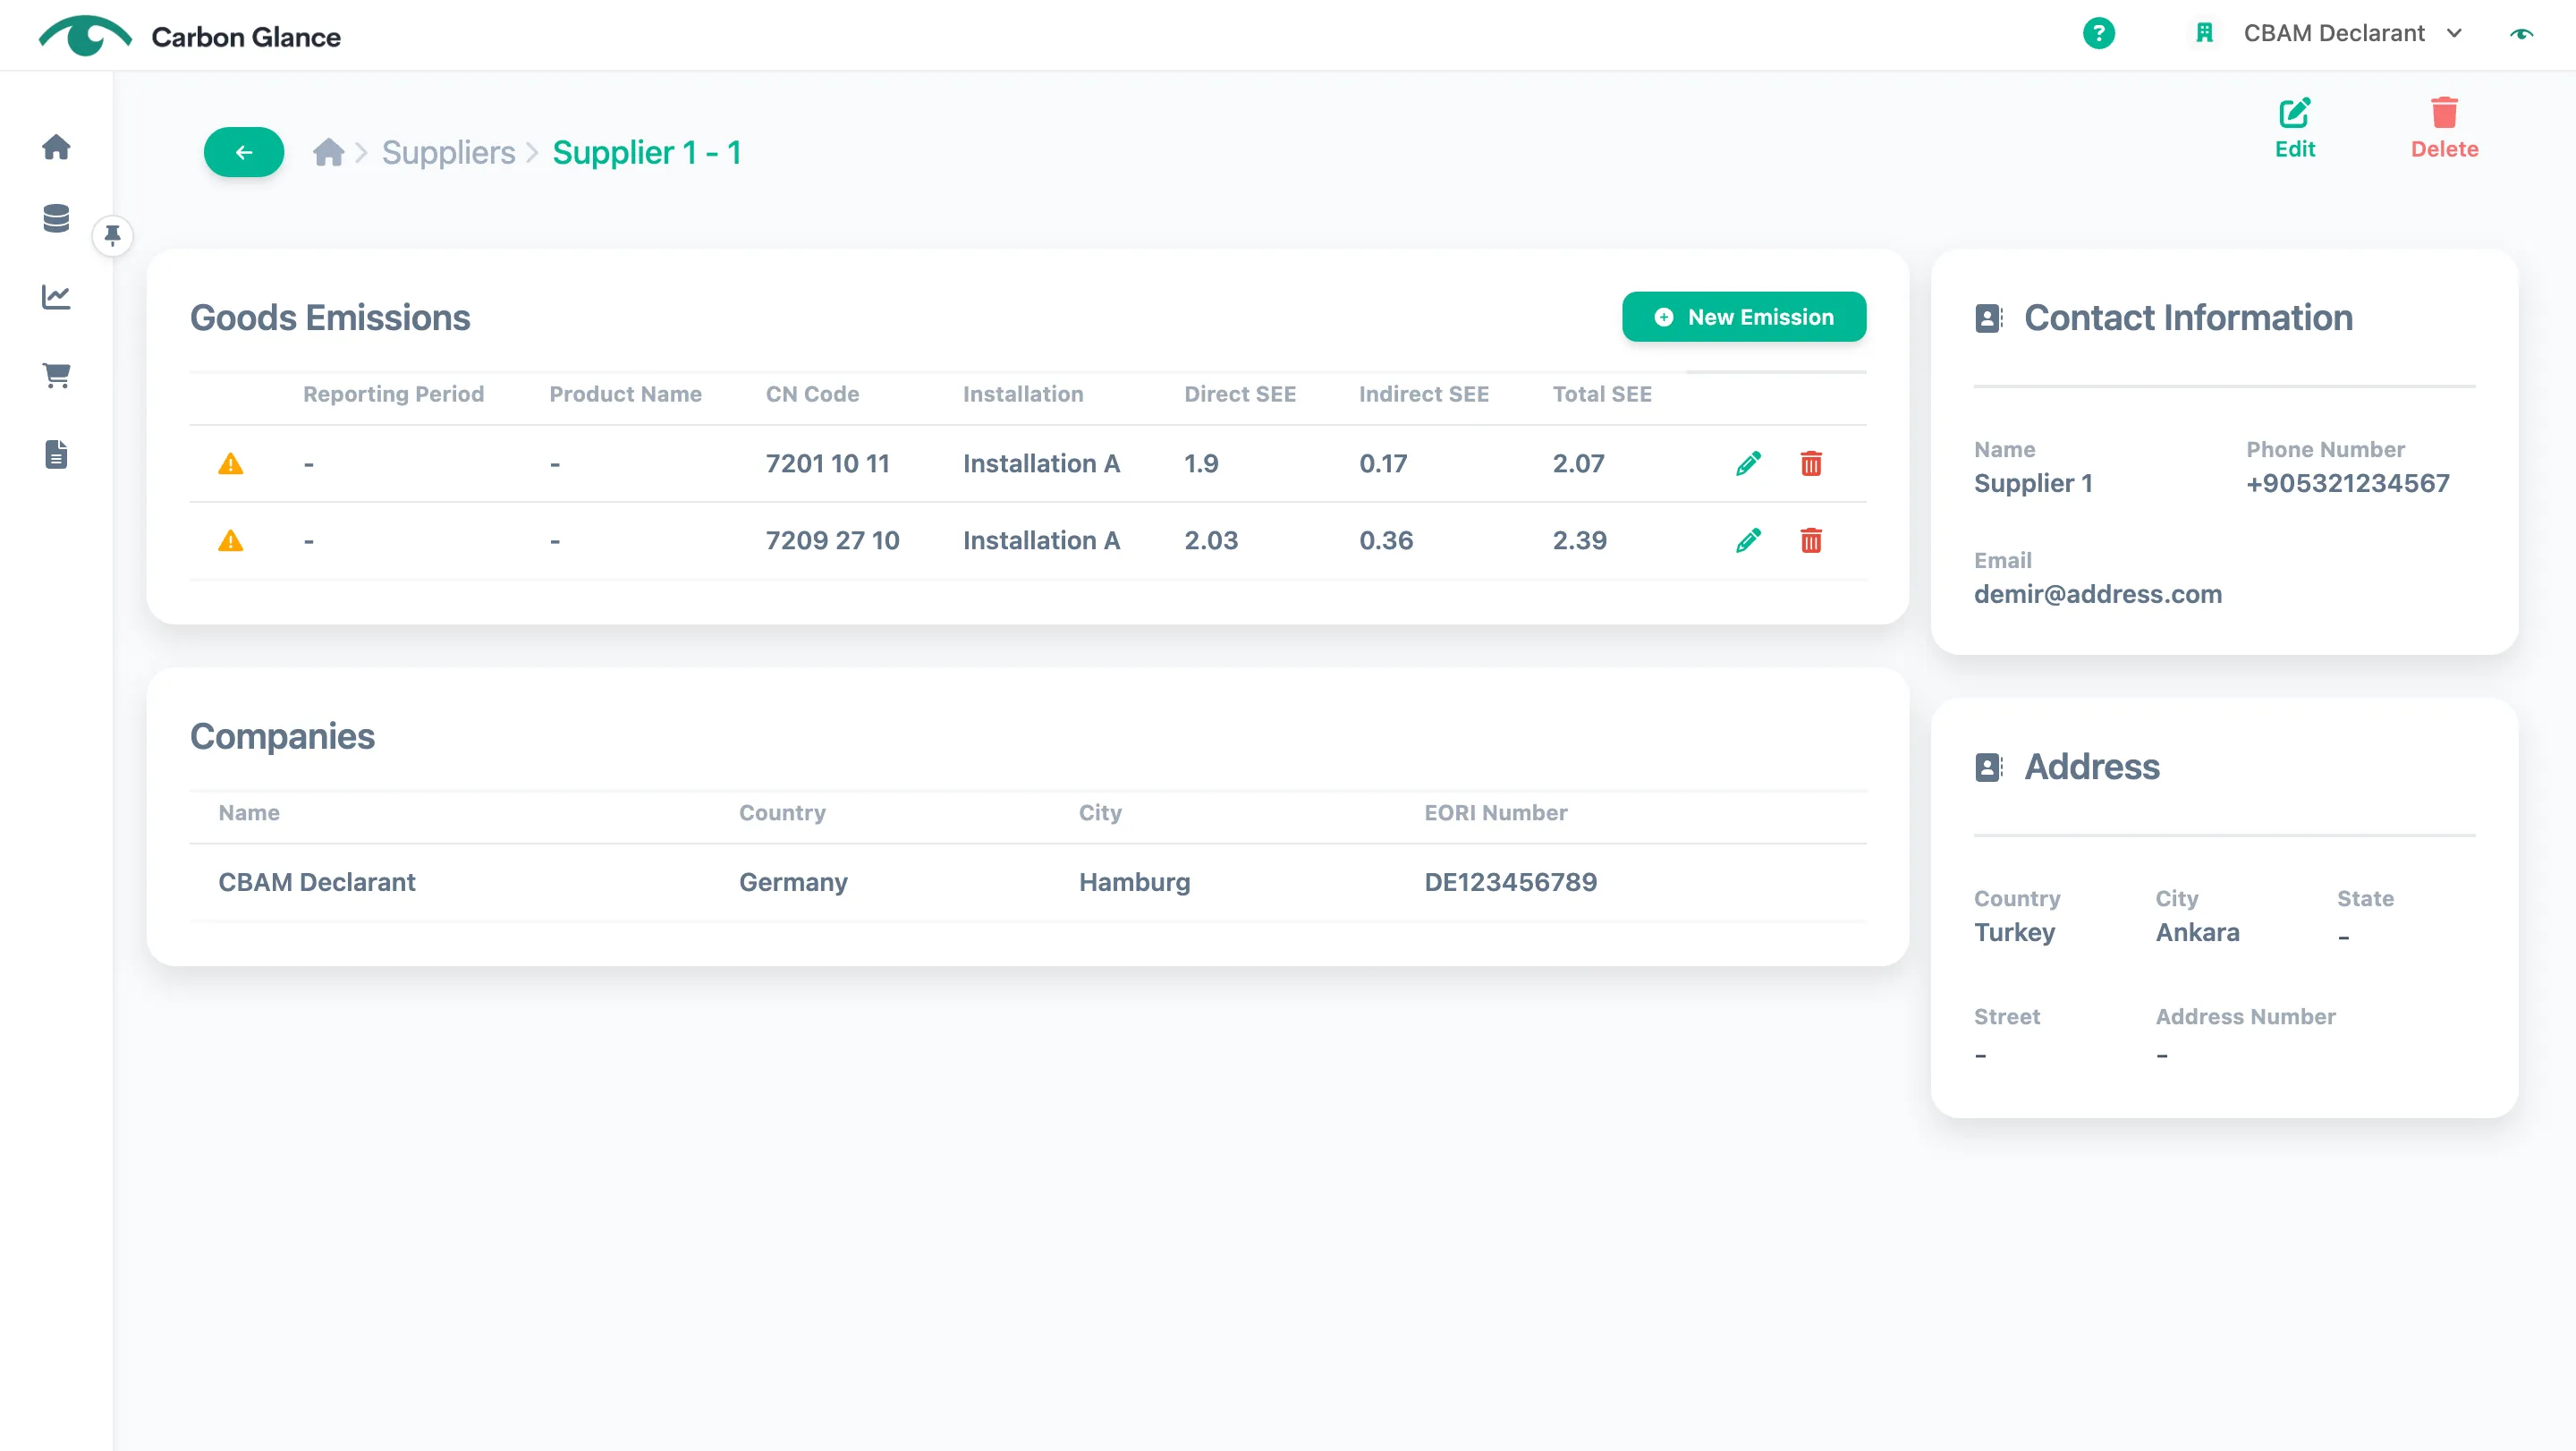The image size is (2576, 1451).
Task: Add a New Emission
Action: [x=1743, y=317]
